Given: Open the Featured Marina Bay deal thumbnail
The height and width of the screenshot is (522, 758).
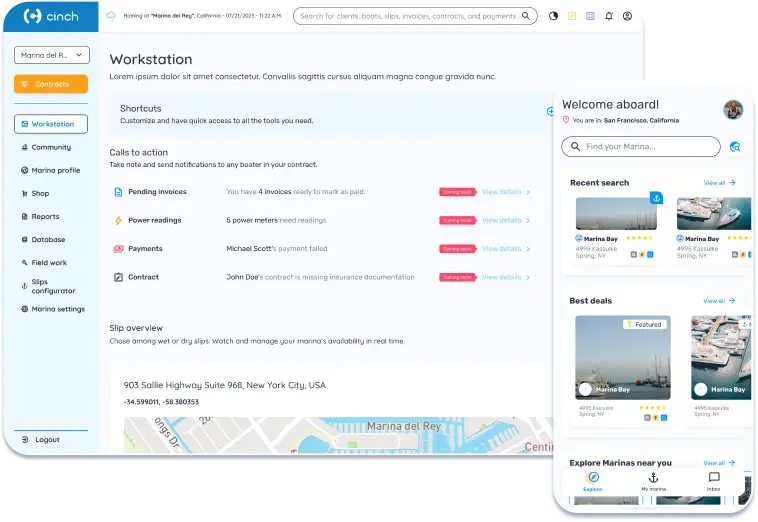Looking at the screenshot, I should (623, 357).
